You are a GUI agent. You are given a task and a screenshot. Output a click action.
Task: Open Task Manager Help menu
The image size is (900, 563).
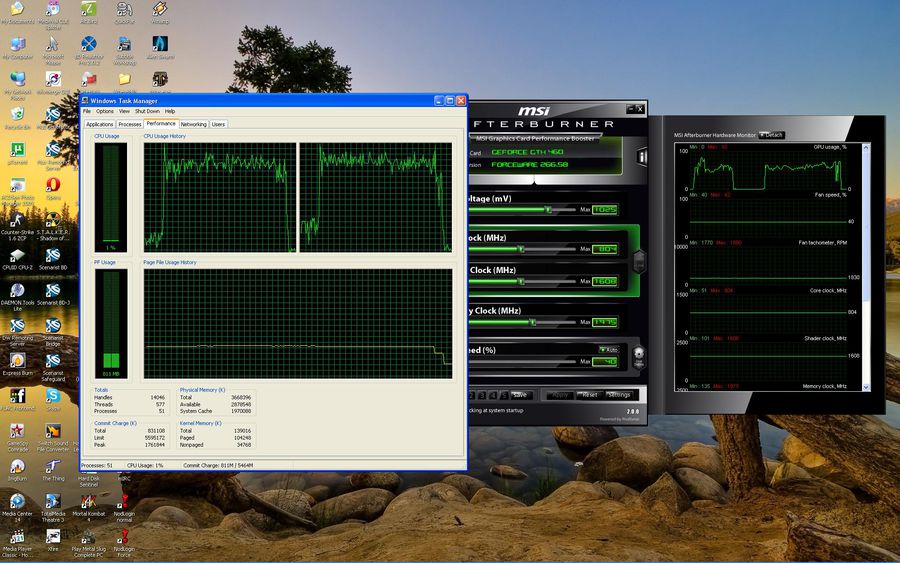pos(170,111)
